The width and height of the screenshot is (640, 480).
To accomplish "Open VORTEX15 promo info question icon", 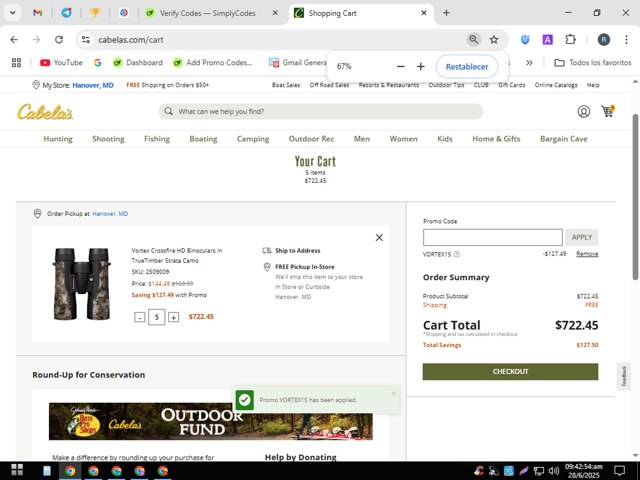I will pyautogui.click(x=457, y=254).
